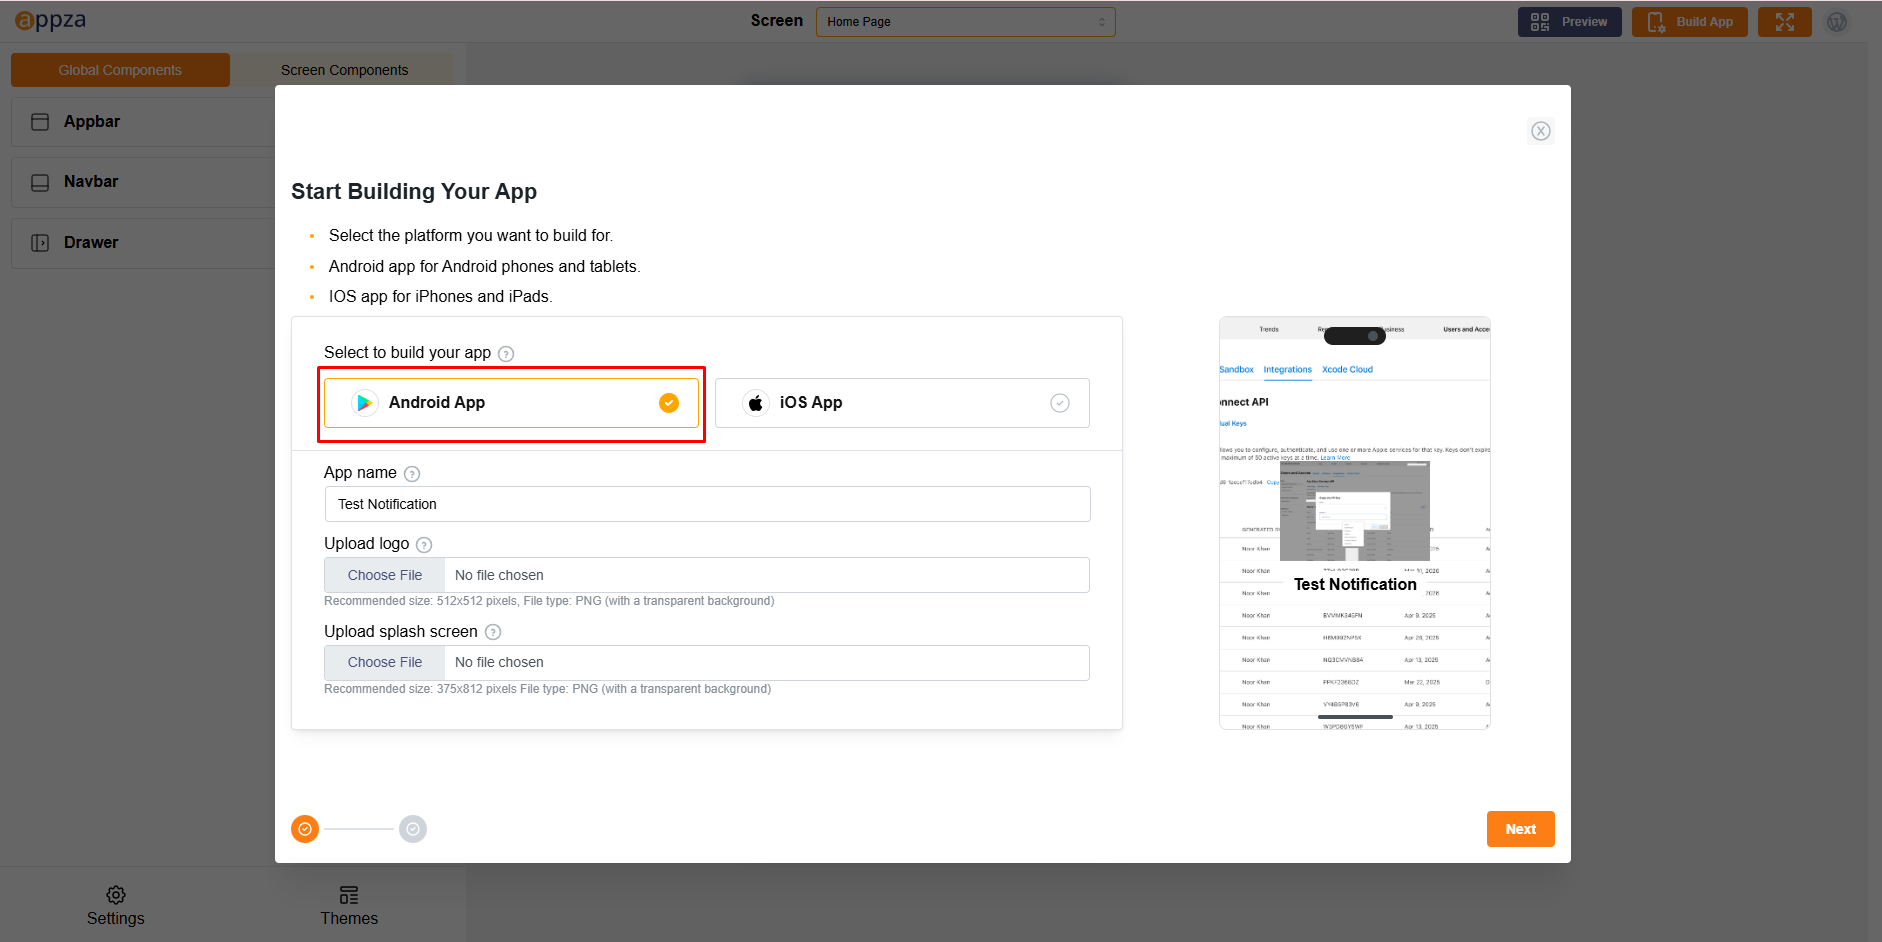
Task: Open the Appbar component
Action: click(143, 122)
